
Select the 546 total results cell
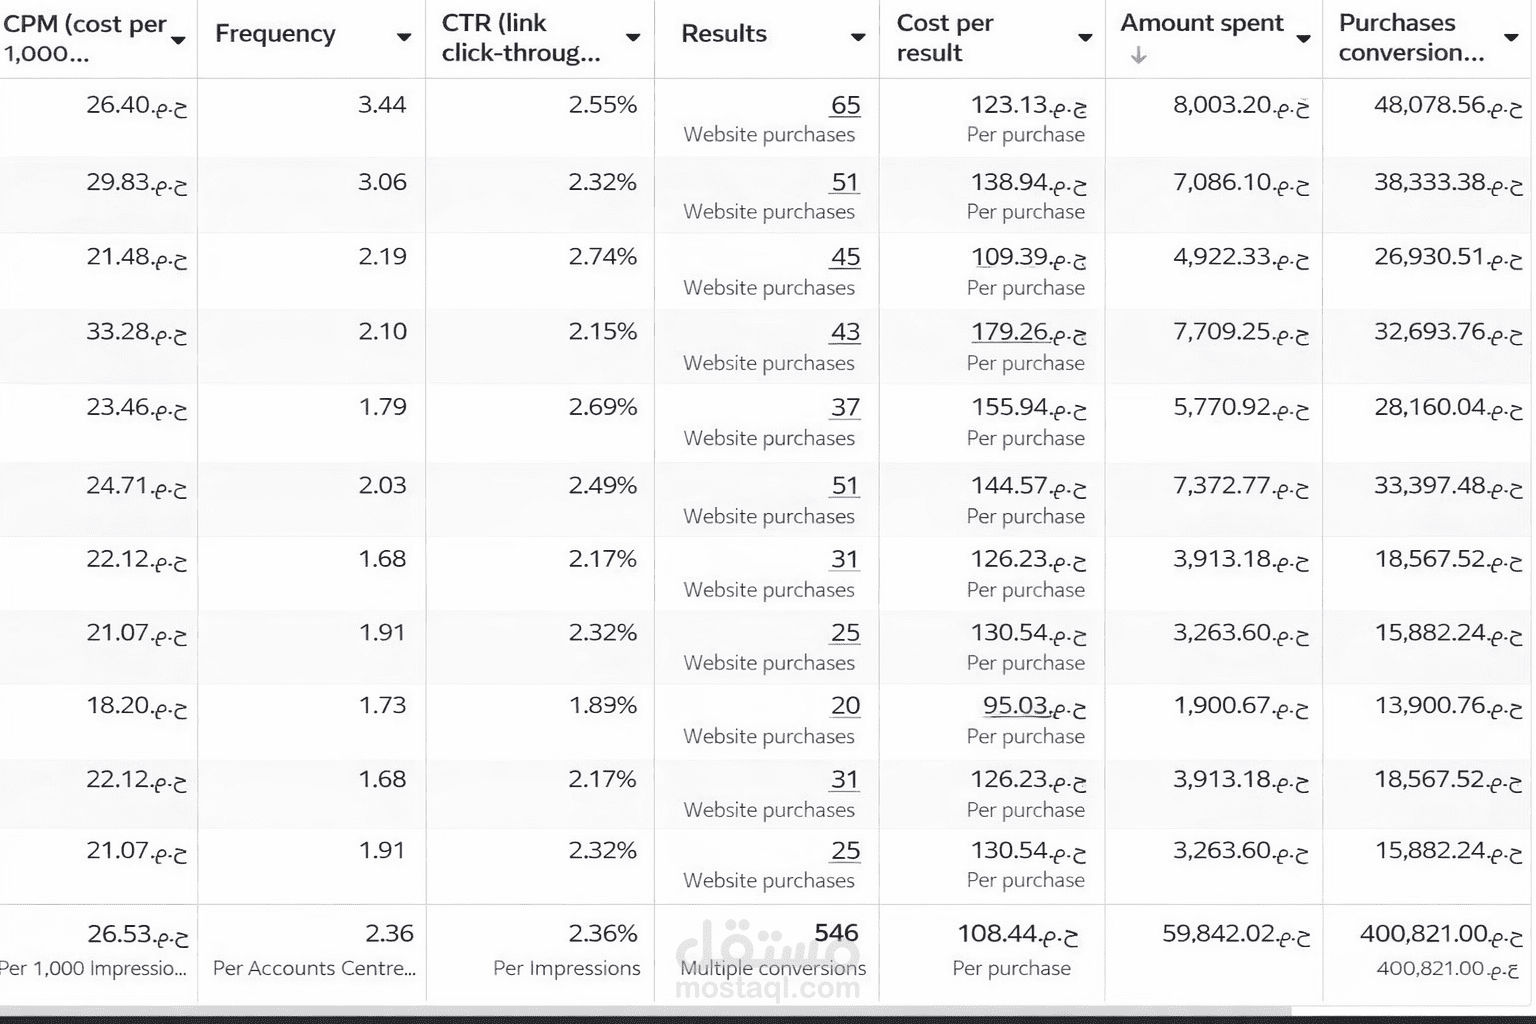coord(836,934)
